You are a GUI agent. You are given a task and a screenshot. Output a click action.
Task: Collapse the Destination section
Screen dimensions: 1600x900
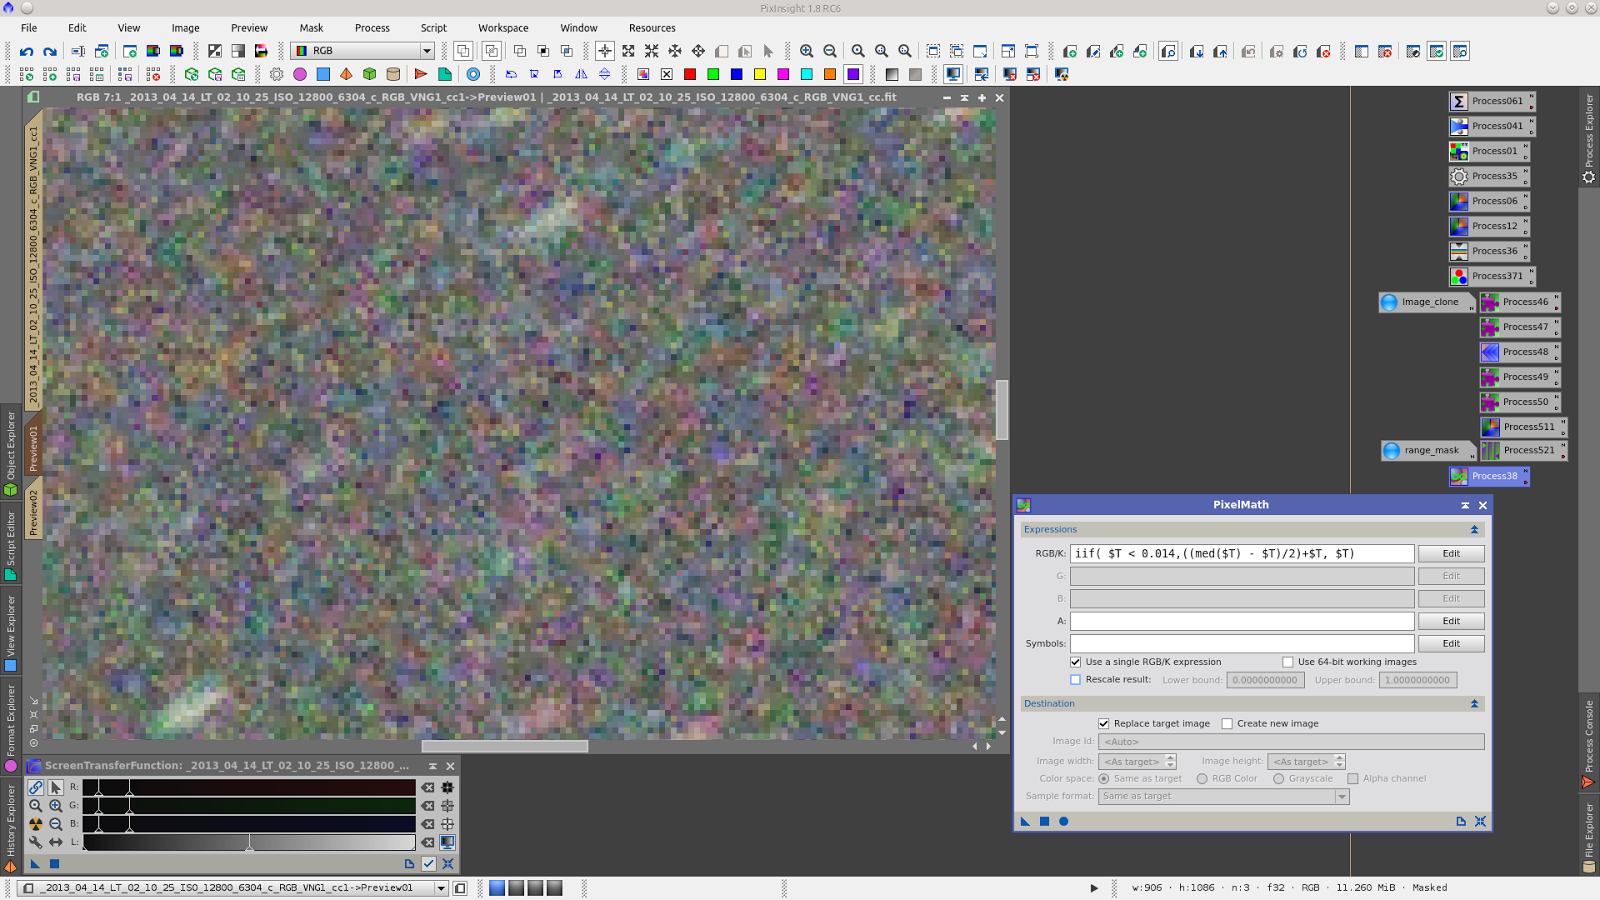point(1474,704)
